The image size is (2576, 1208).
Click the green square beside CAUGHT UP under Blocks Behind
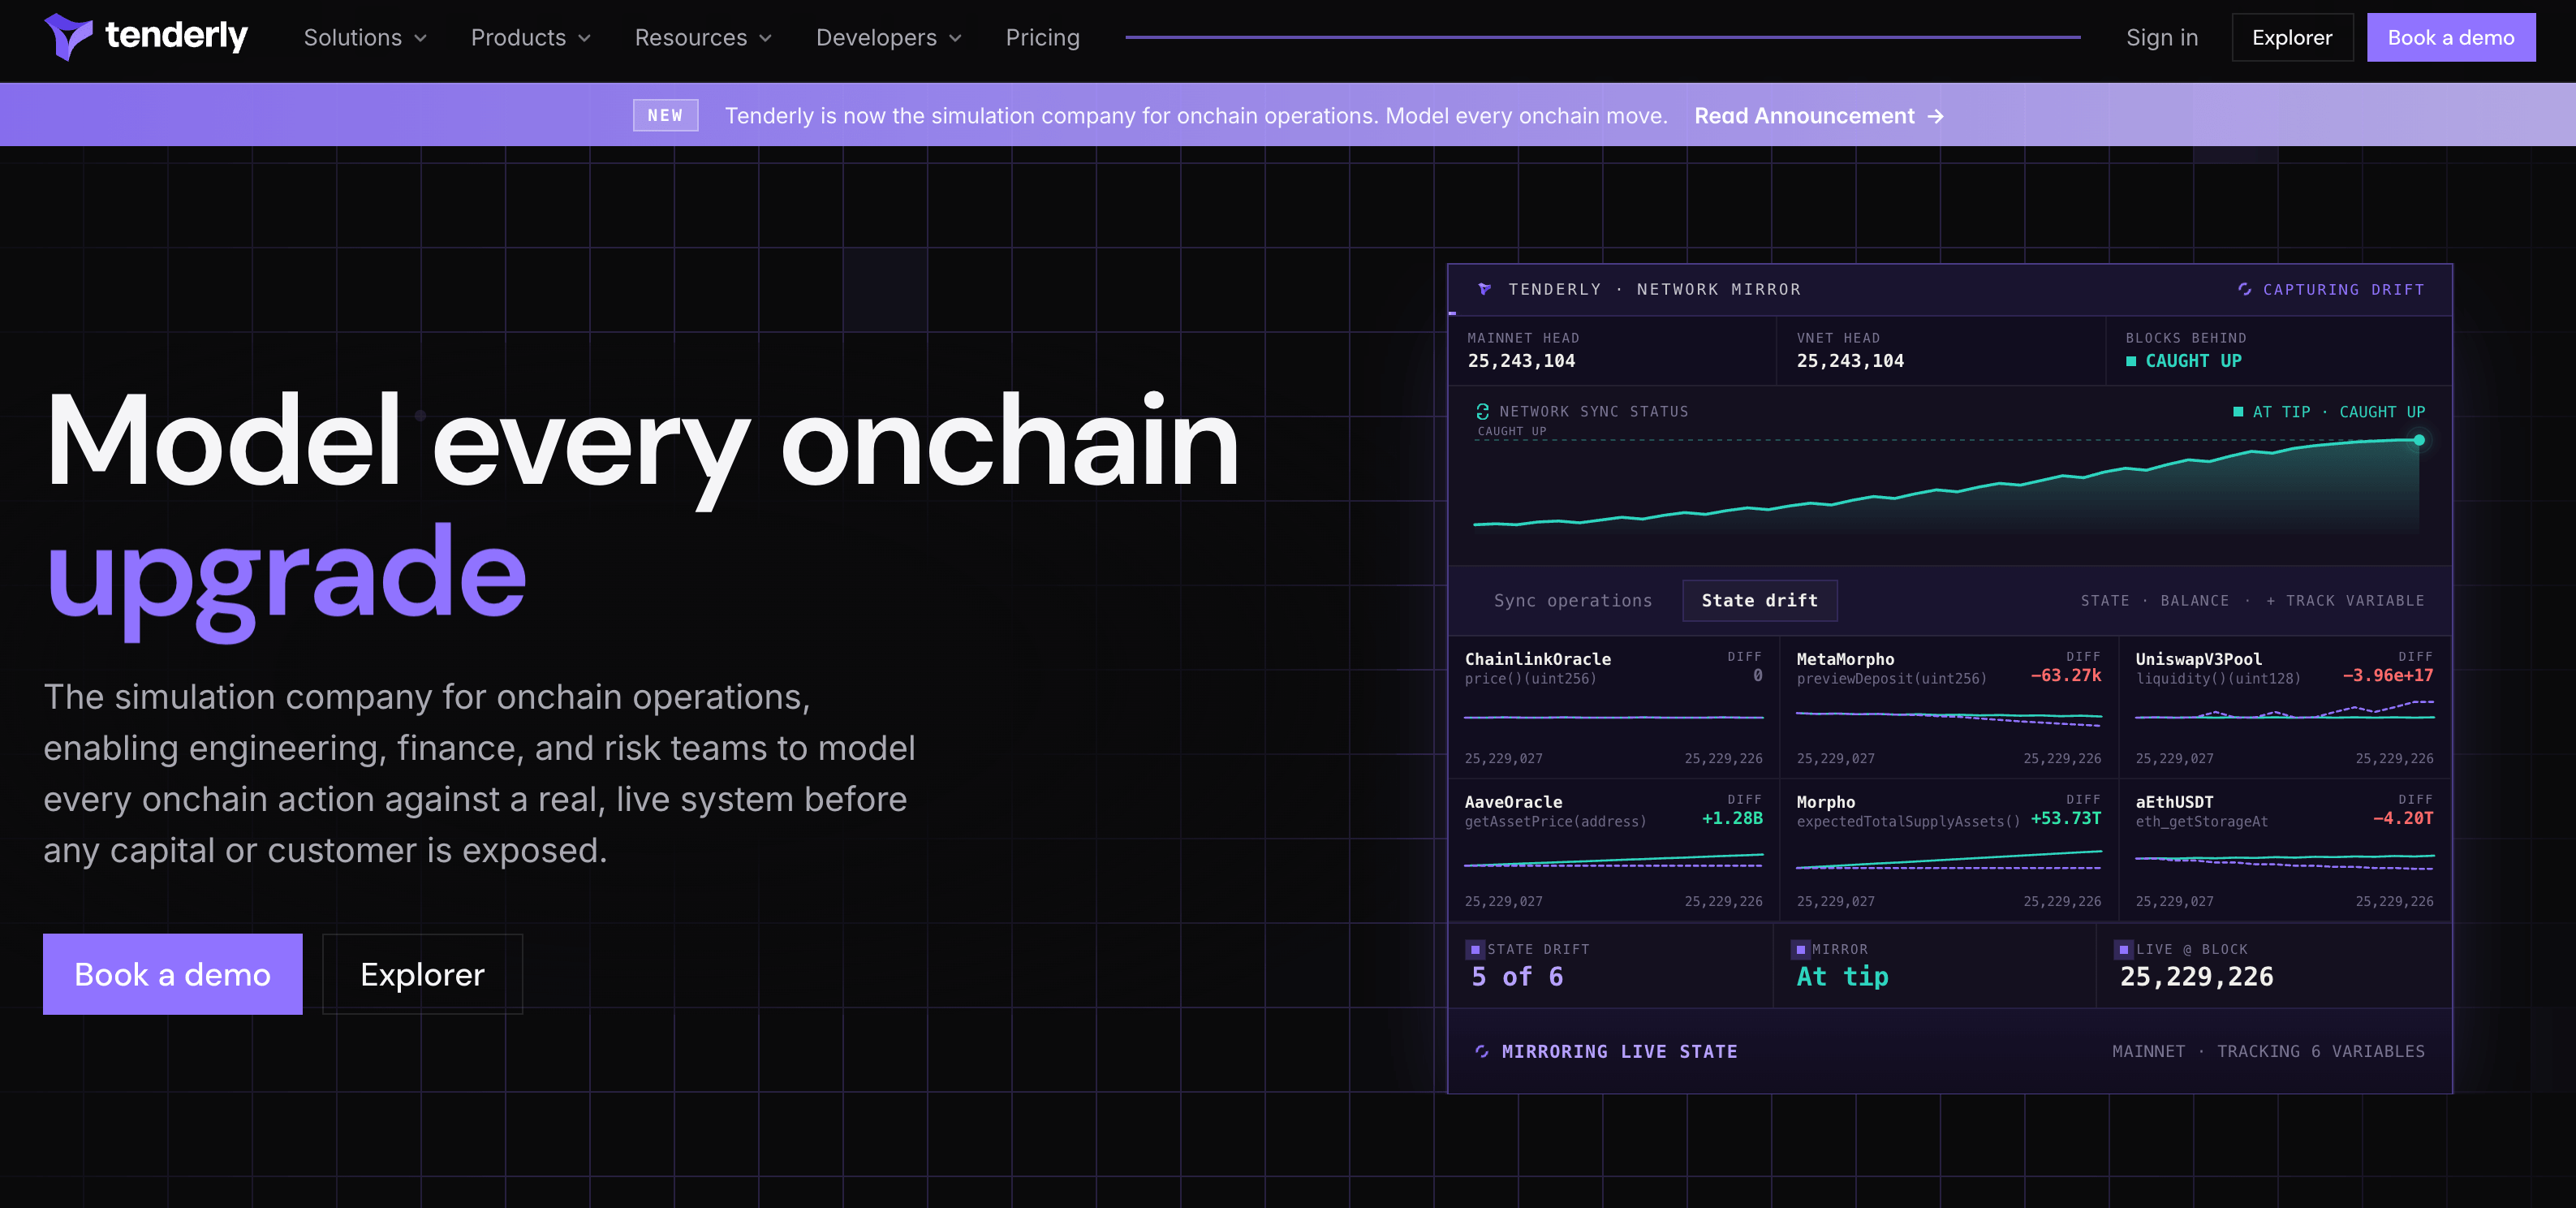coord(2131,361)
